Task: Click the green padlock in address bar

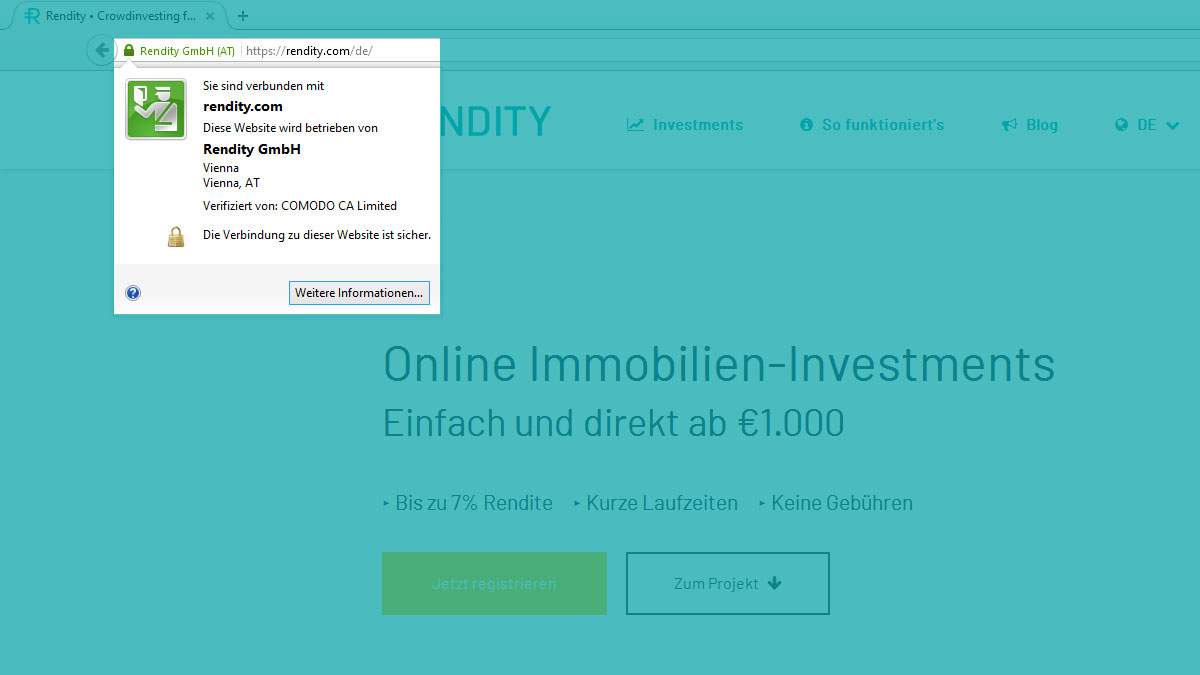Action: click(129, 50)
